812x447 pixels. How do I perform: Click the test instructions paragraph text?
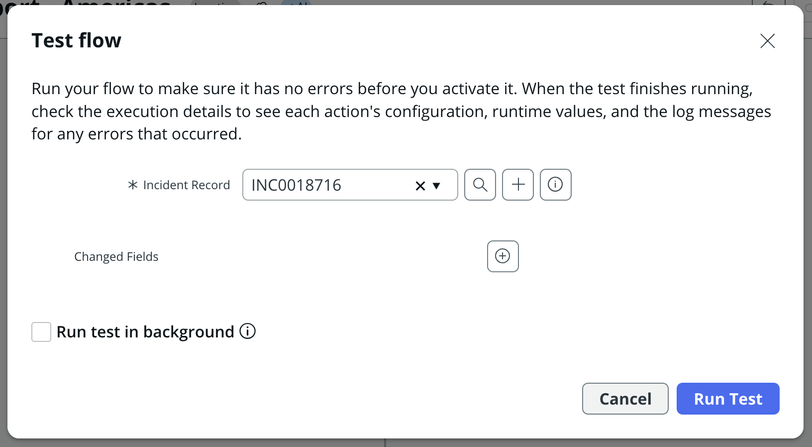[400, 110]
